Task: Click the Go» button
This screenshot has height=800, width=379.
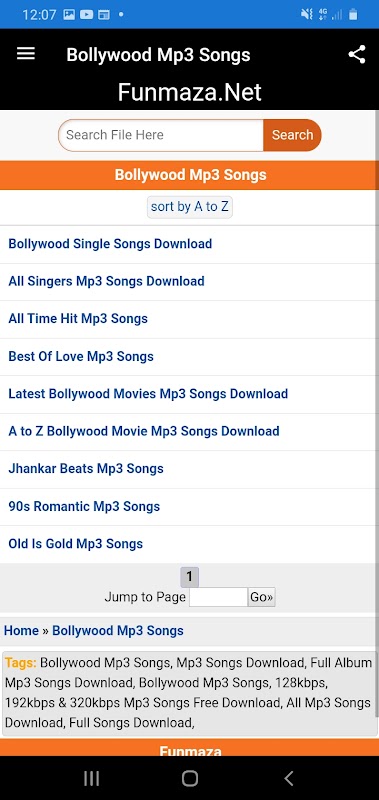Action: click(x=262, y=597)
